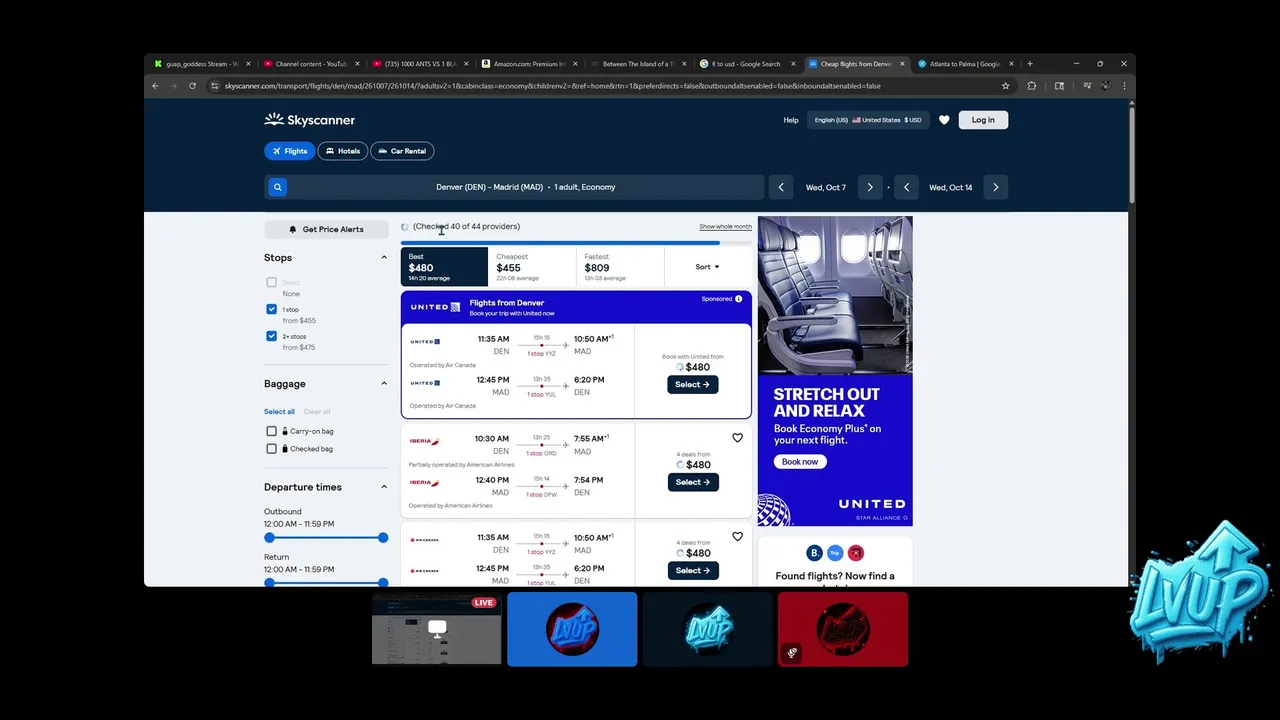The width and height of the screenshot is (1280, 720).
Task: Adjust Outbound time slider left handle
Action: pos(269,538)
